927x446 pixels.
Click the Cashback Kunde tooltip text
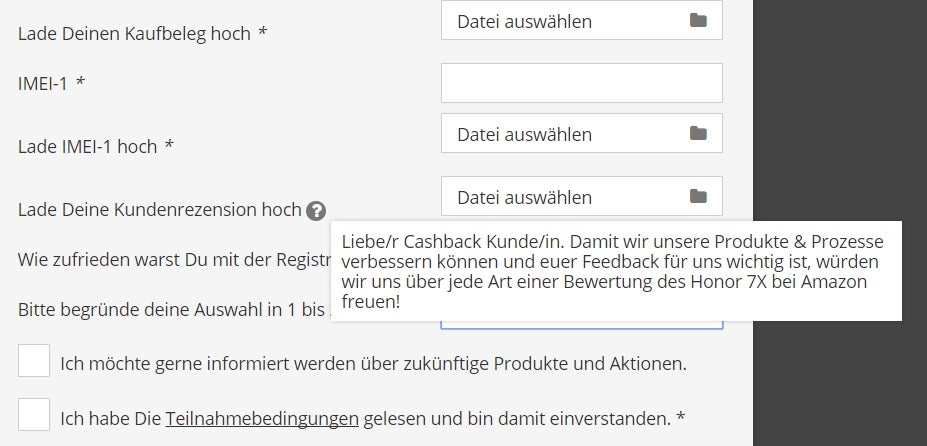point(616,271)
